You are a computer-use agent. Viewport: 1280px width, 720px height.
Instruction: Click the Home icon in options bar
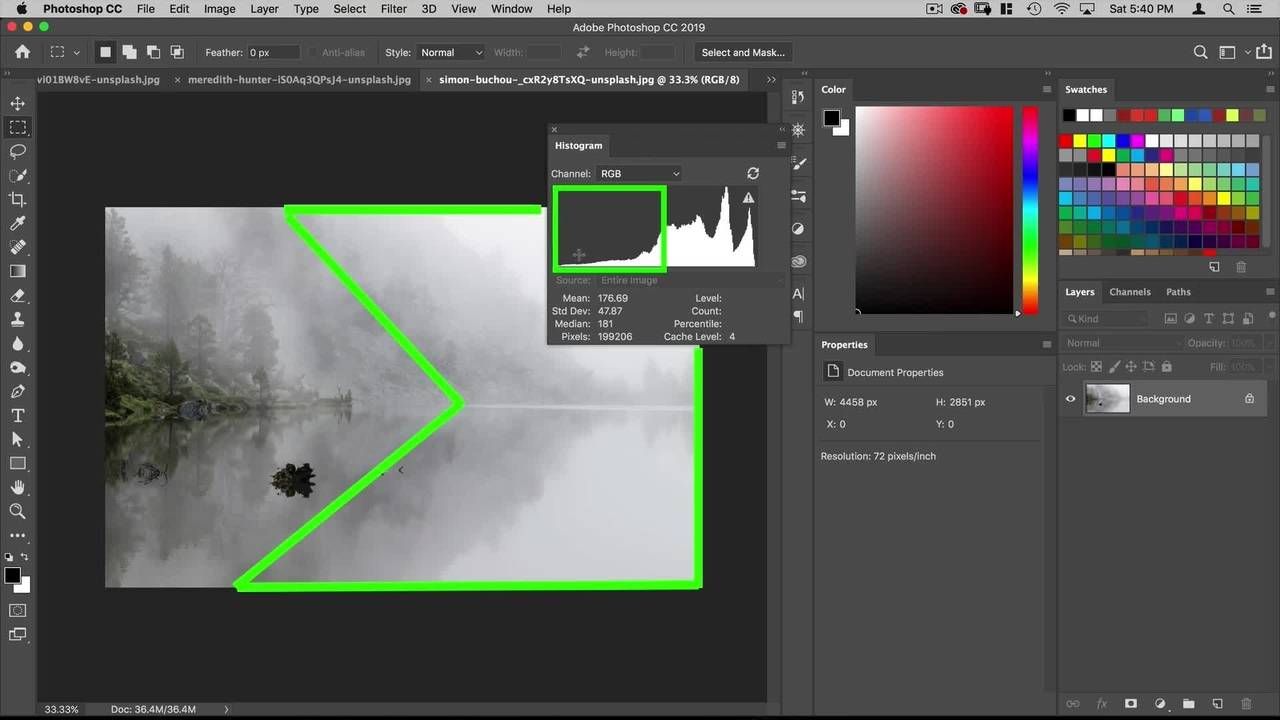tap(22, 52)
